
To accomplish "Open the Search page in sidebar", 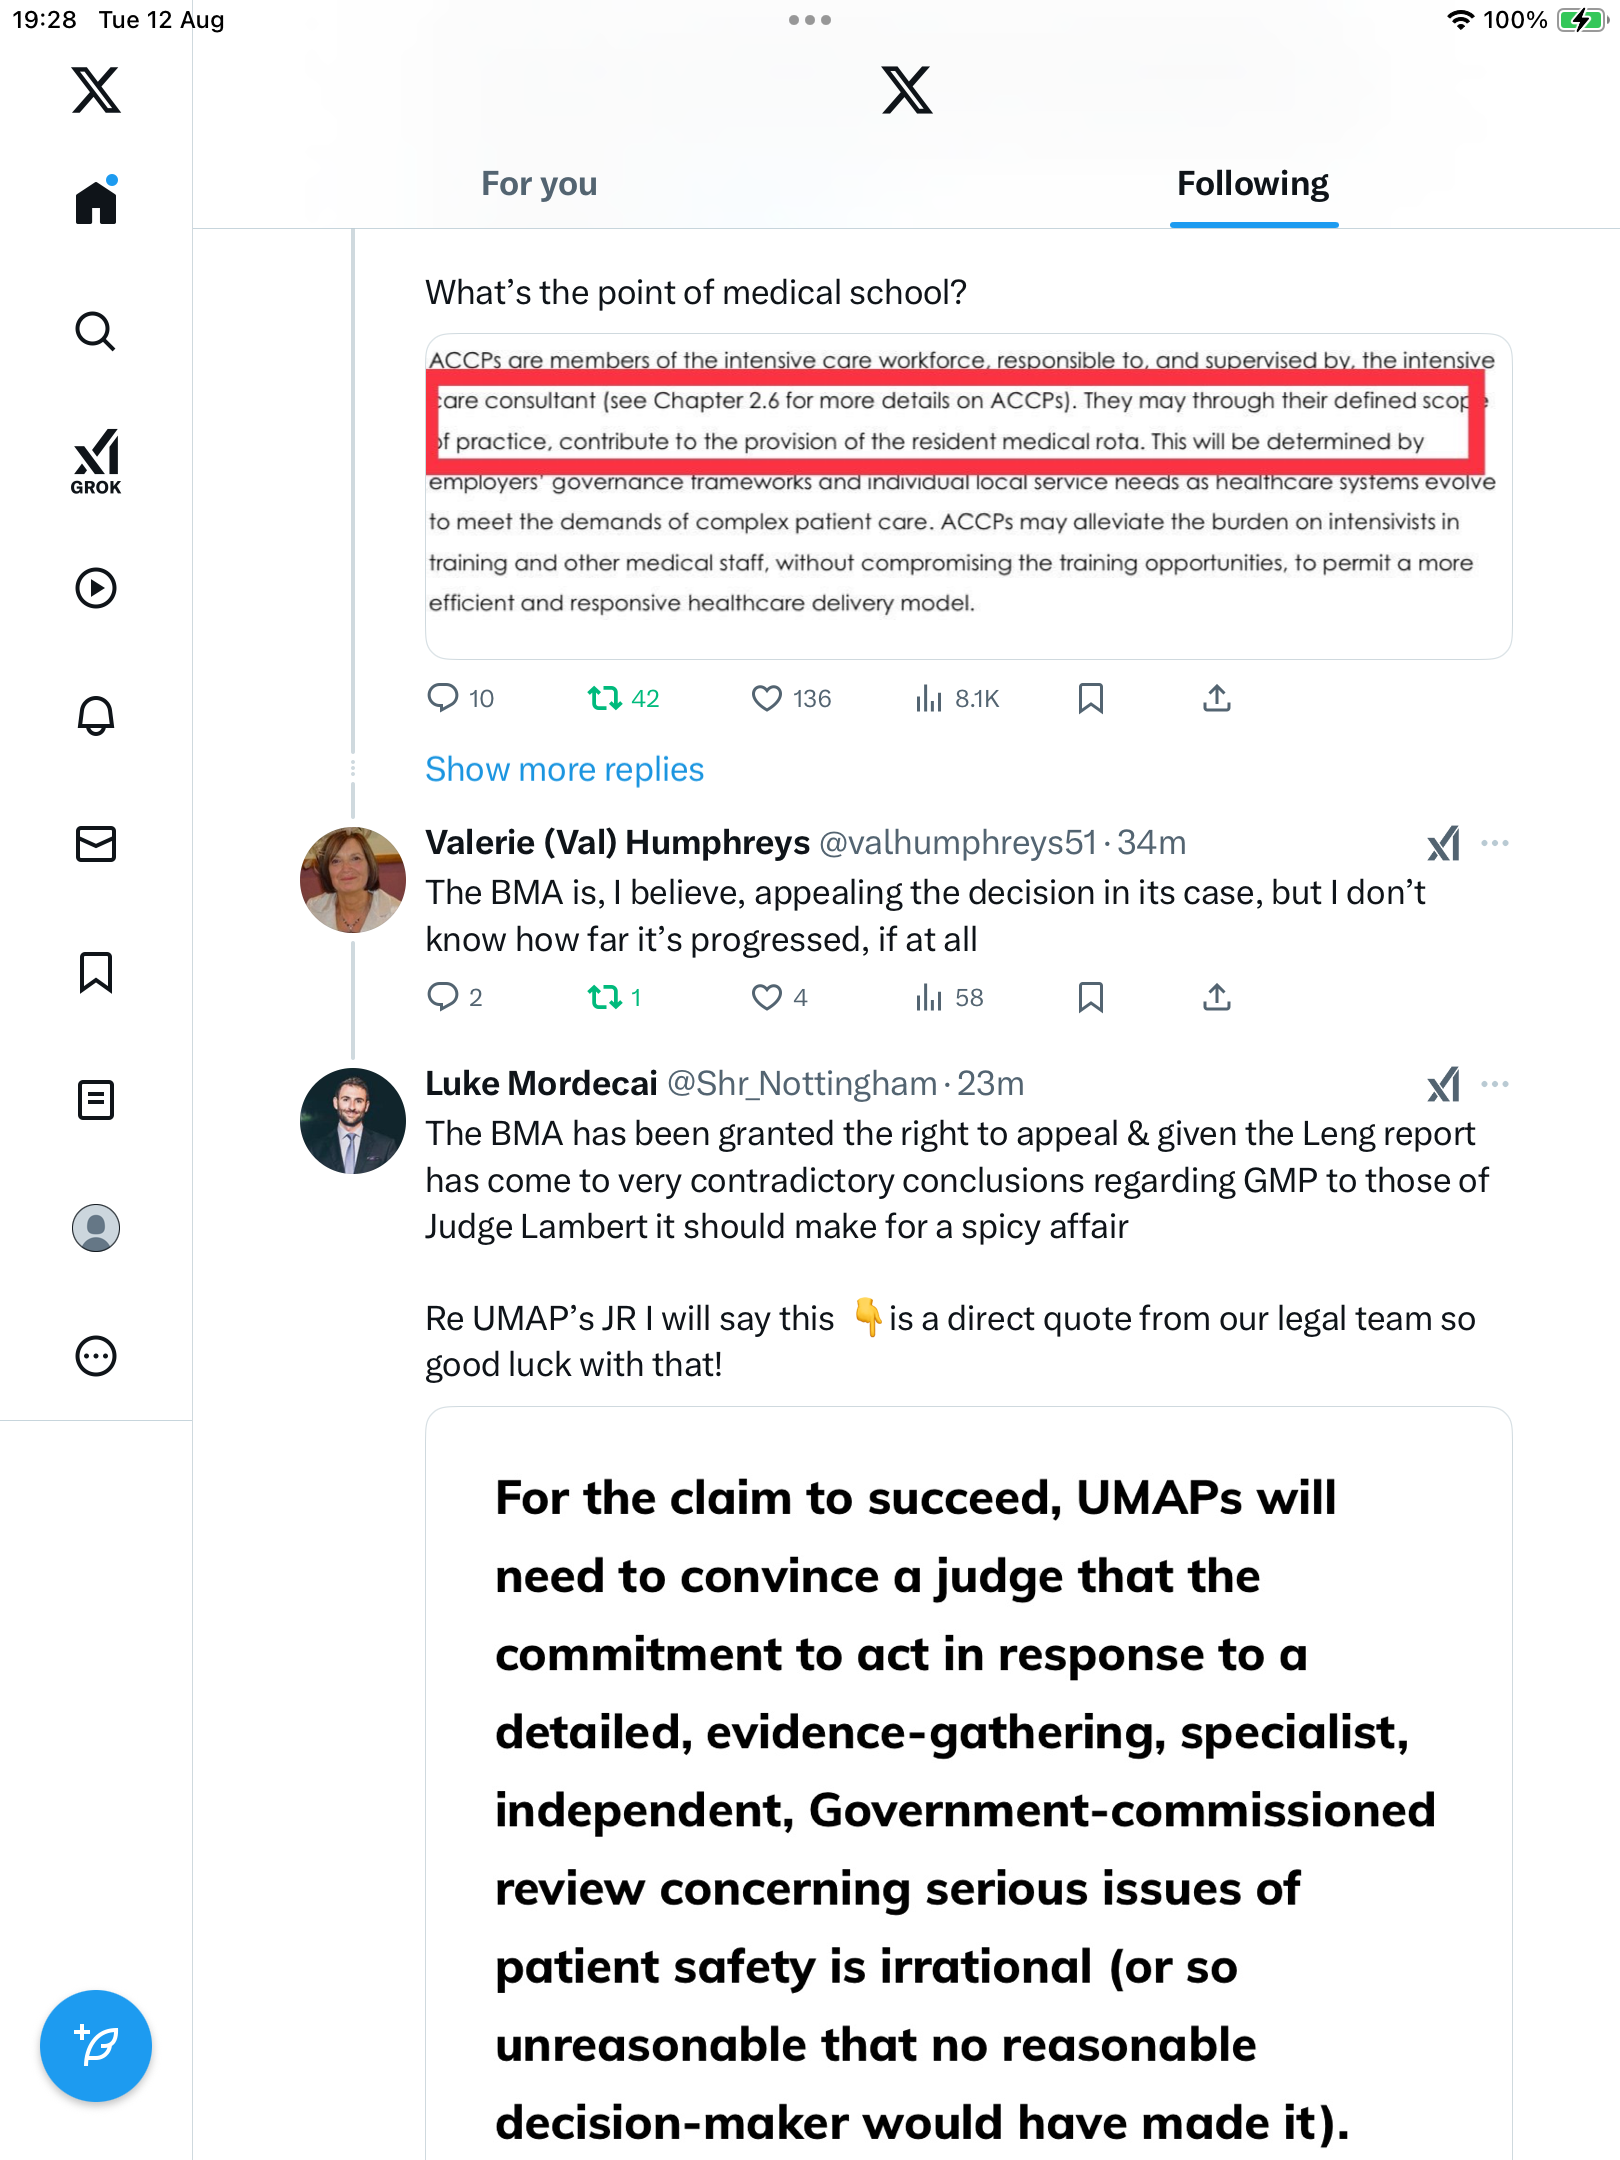I will 96,331.
